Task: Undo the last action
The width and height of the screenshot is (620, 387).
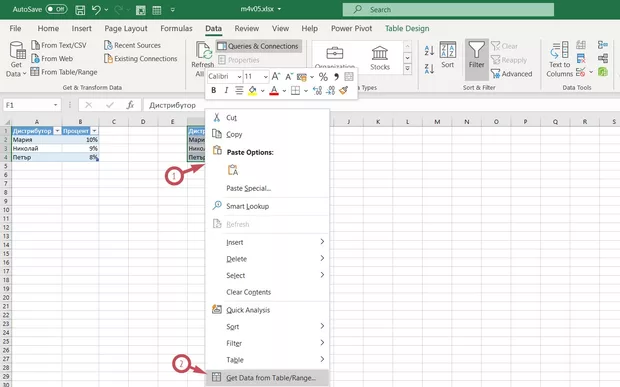Action: click(96, 9)
